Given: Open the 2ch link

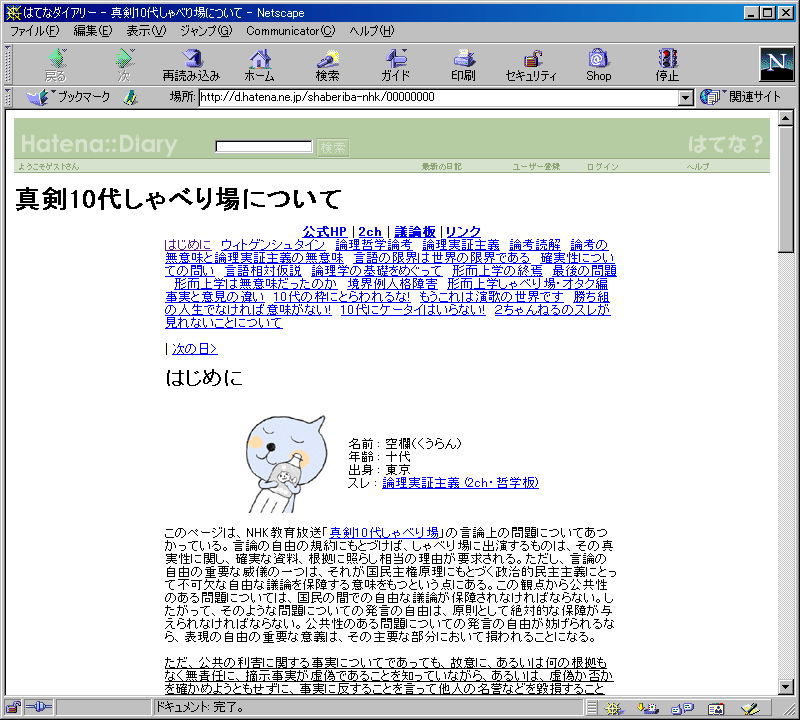Looking at the screenshot, I should 370,232.
